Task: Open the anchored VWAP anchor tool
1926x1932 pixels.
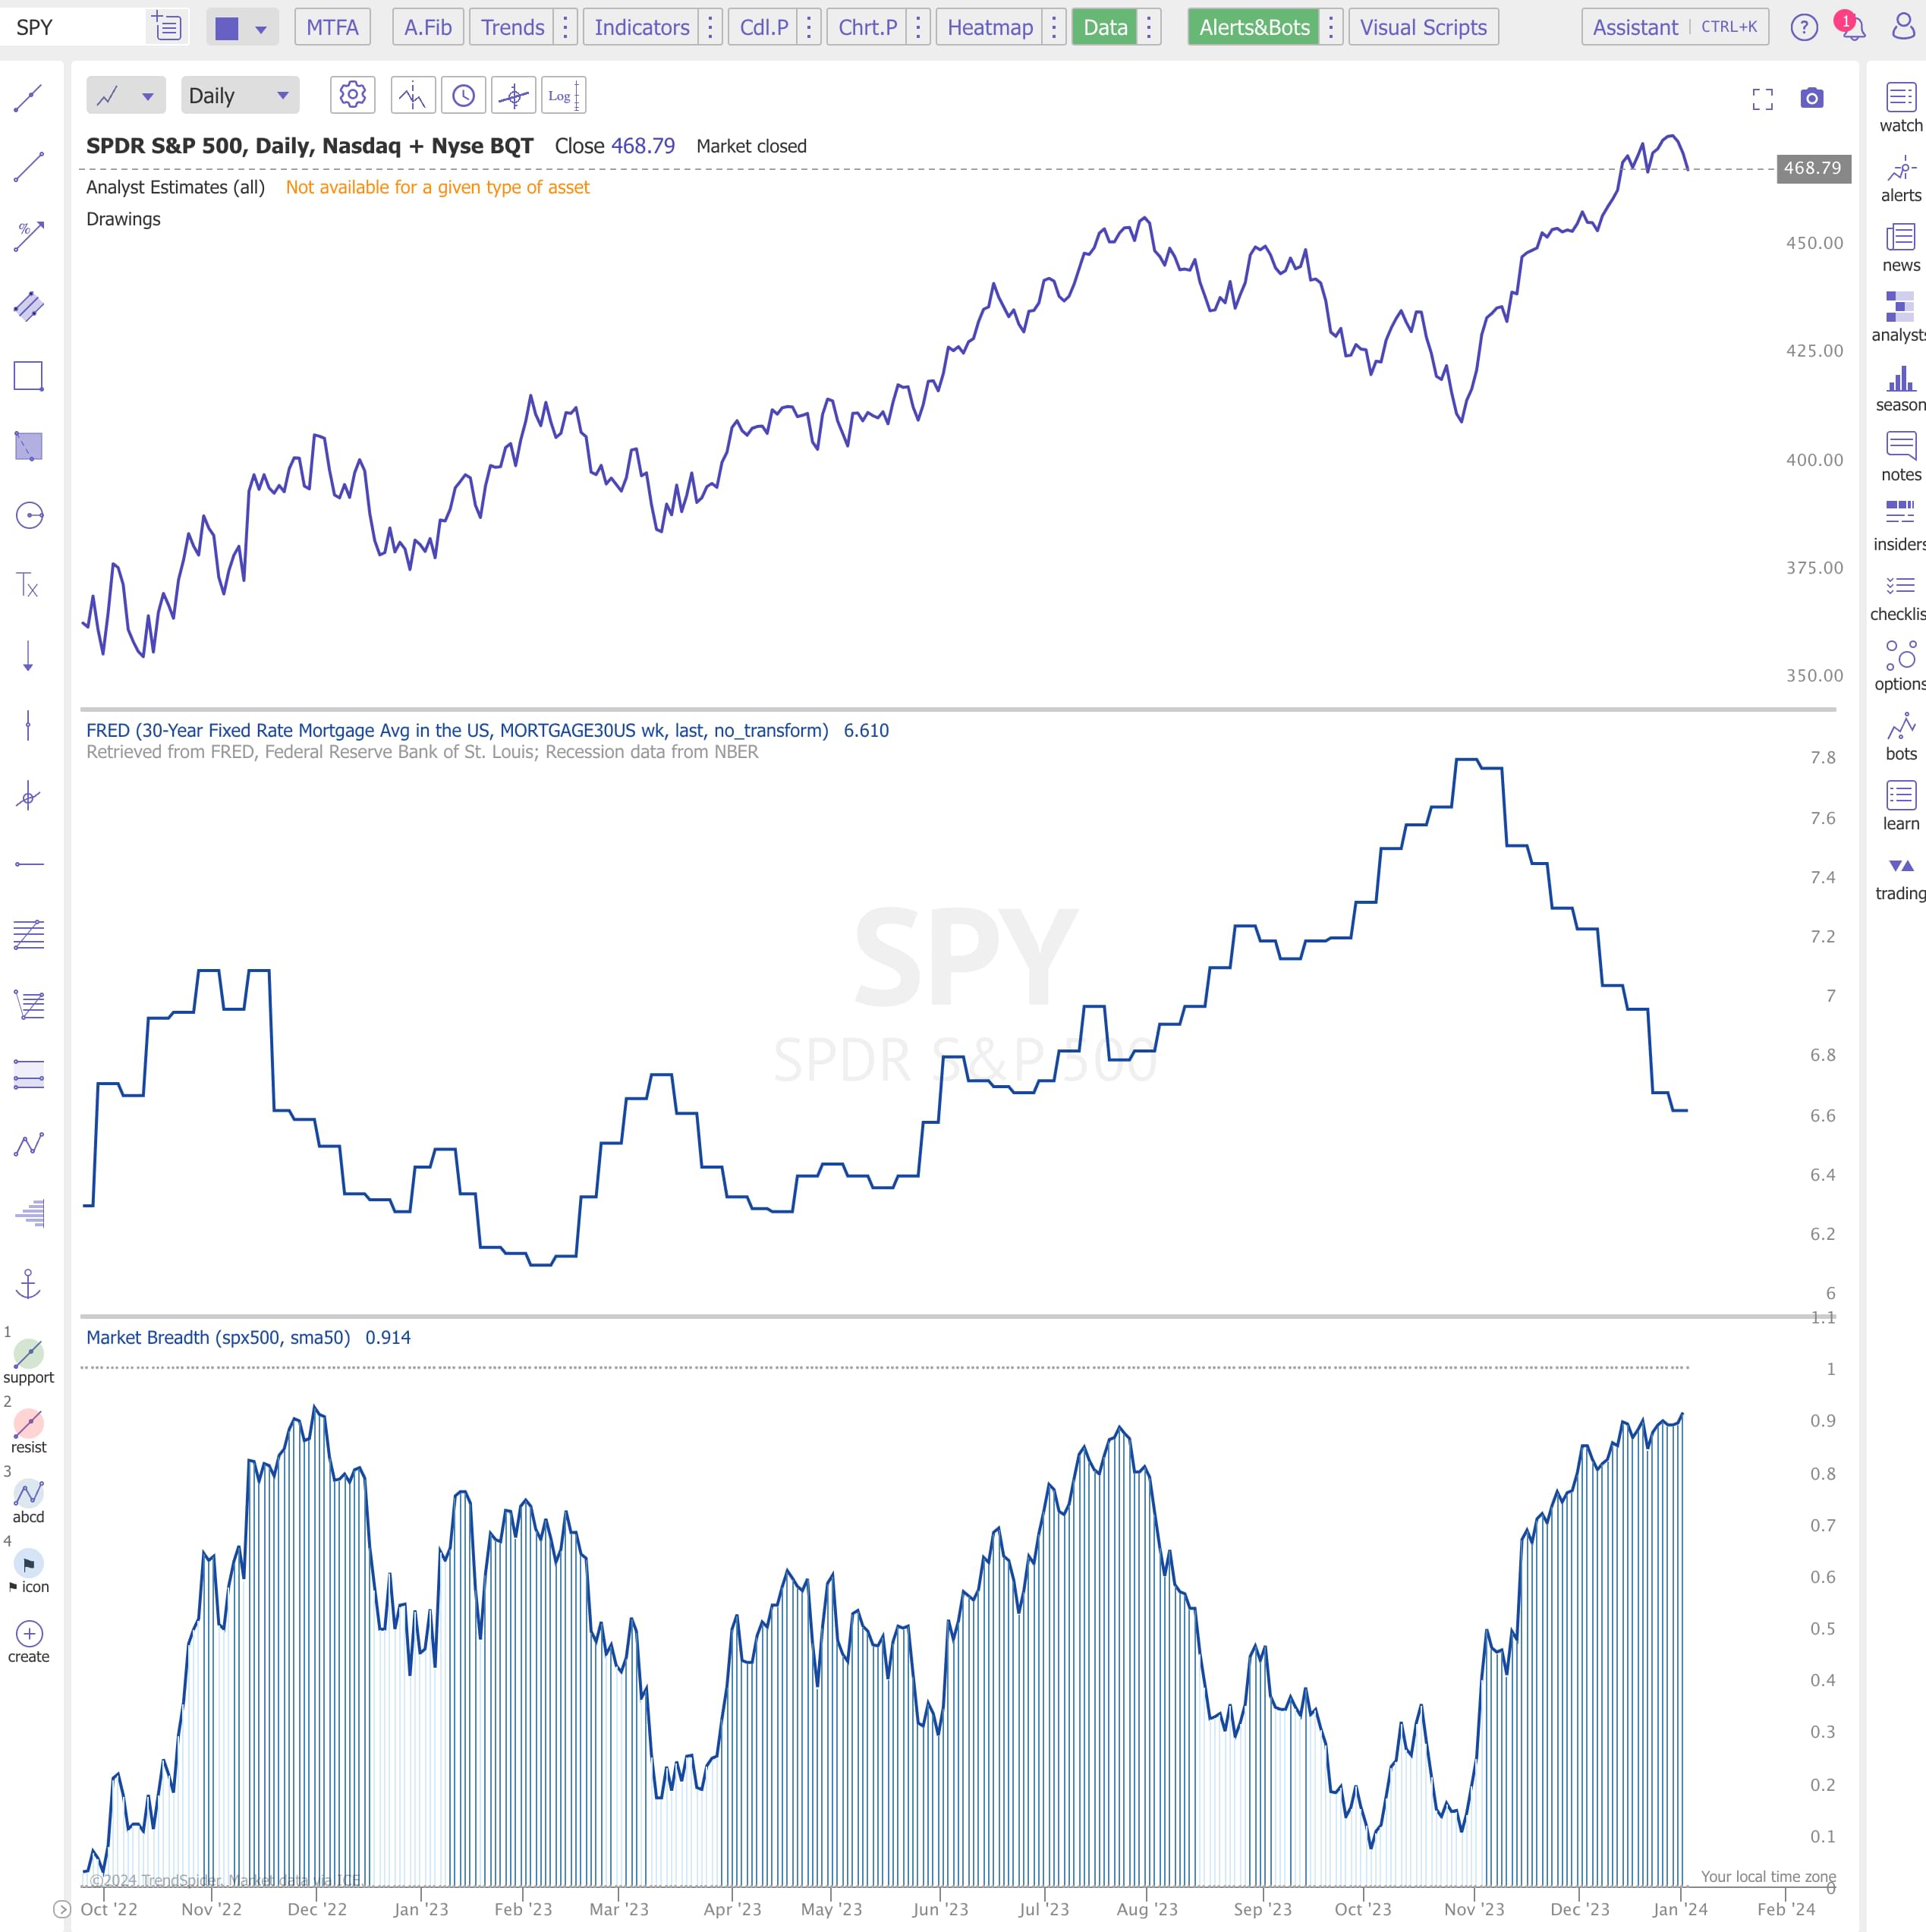Action: [28, 1283]
